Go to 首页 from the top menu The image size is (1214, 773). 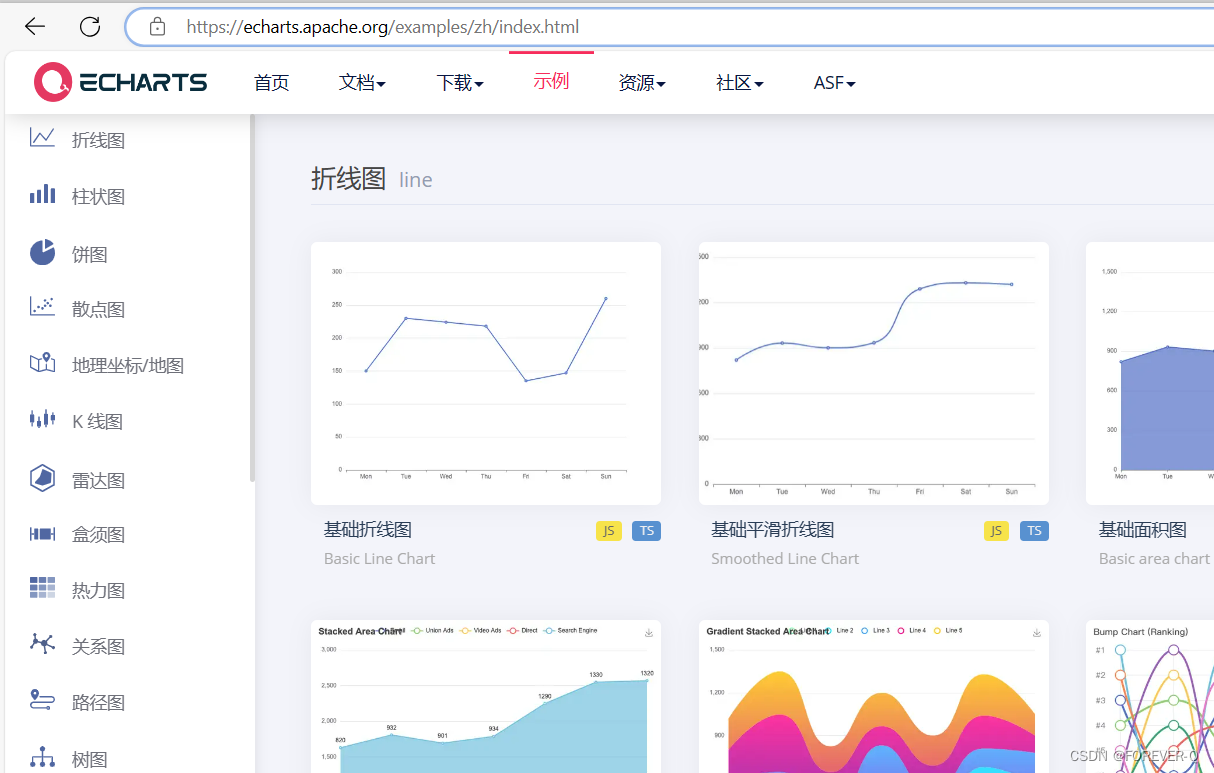tap(271, 82)
